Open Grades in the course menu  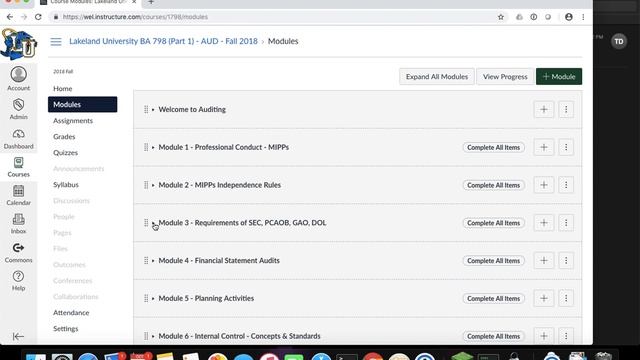64,137
